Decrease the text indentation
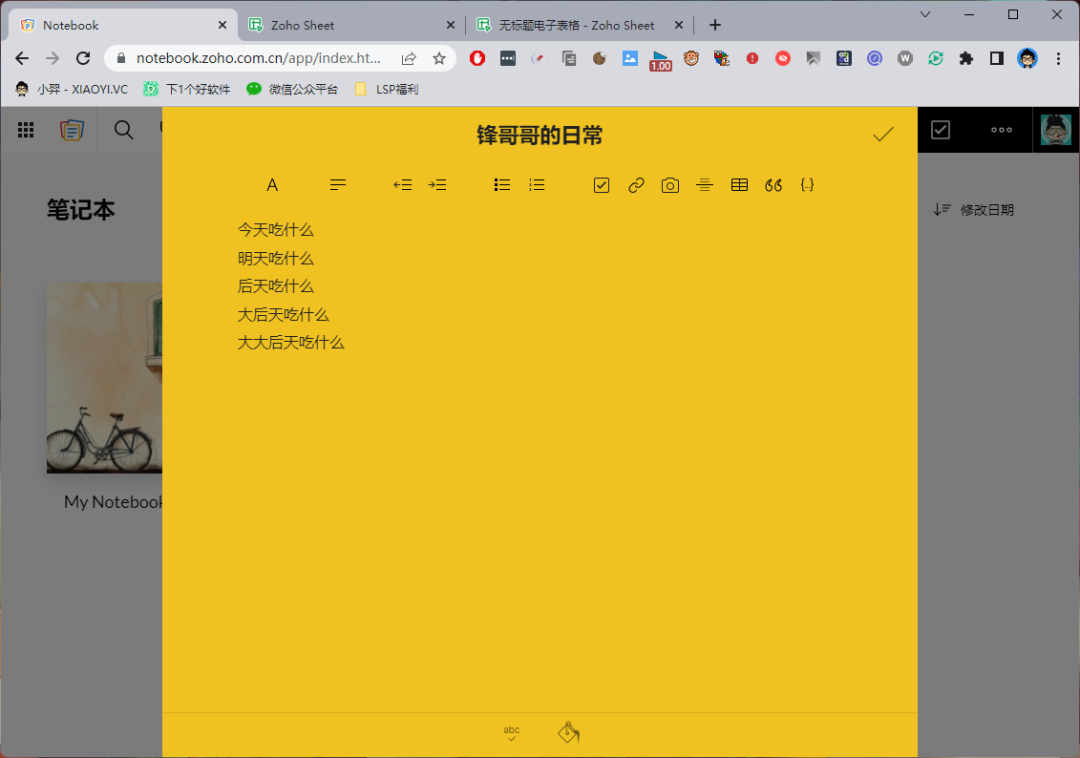Screen dimensions: 1080x758 pyautogui.click(x=403, y=184)
